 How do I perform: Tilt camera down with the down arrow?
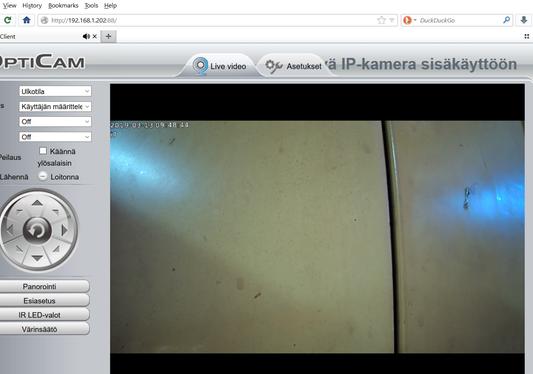pos(37,258)
